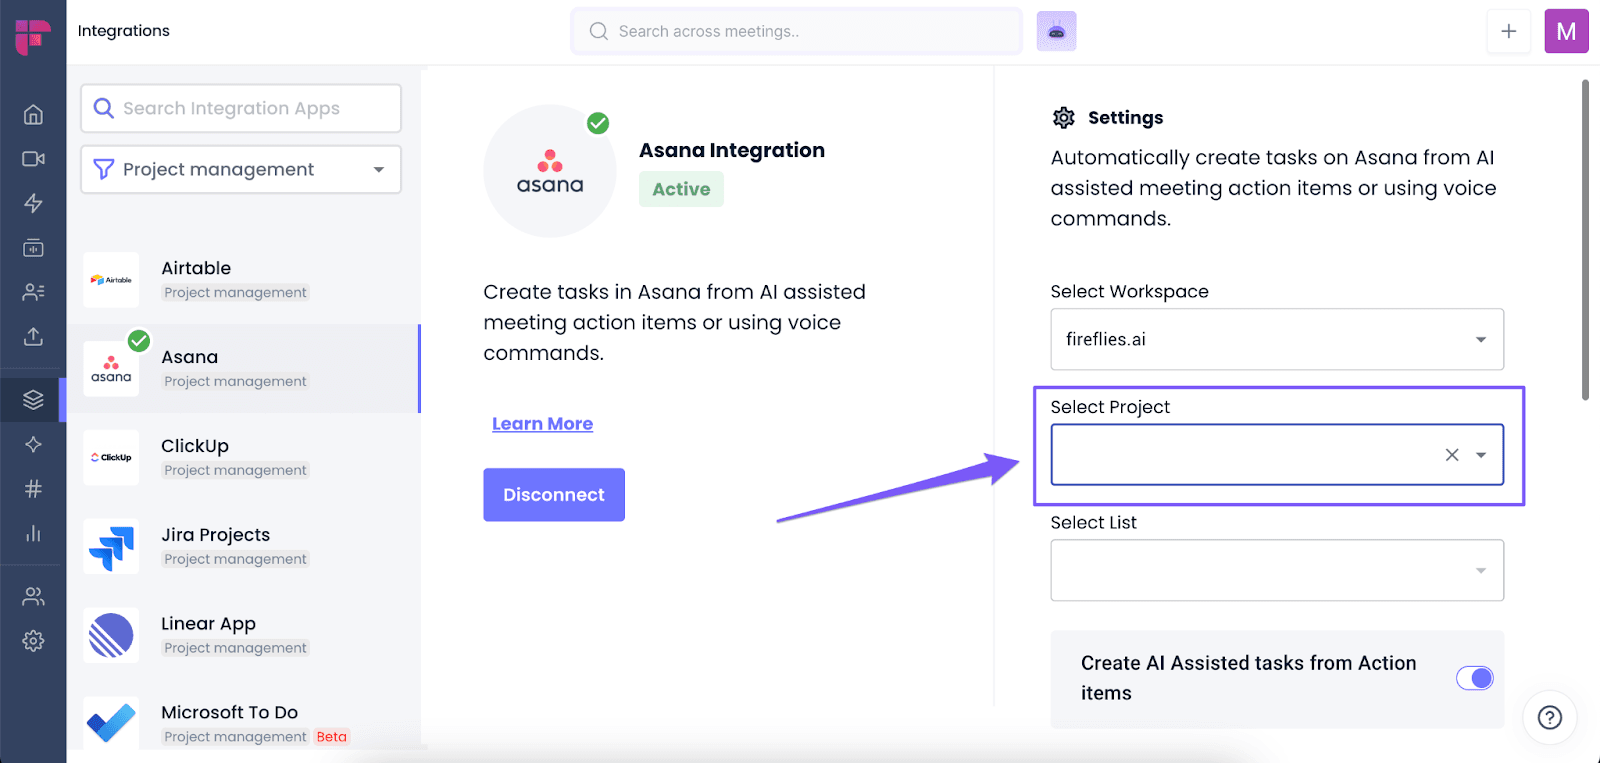Clear the Select Project field with X

coord(1452,455)
